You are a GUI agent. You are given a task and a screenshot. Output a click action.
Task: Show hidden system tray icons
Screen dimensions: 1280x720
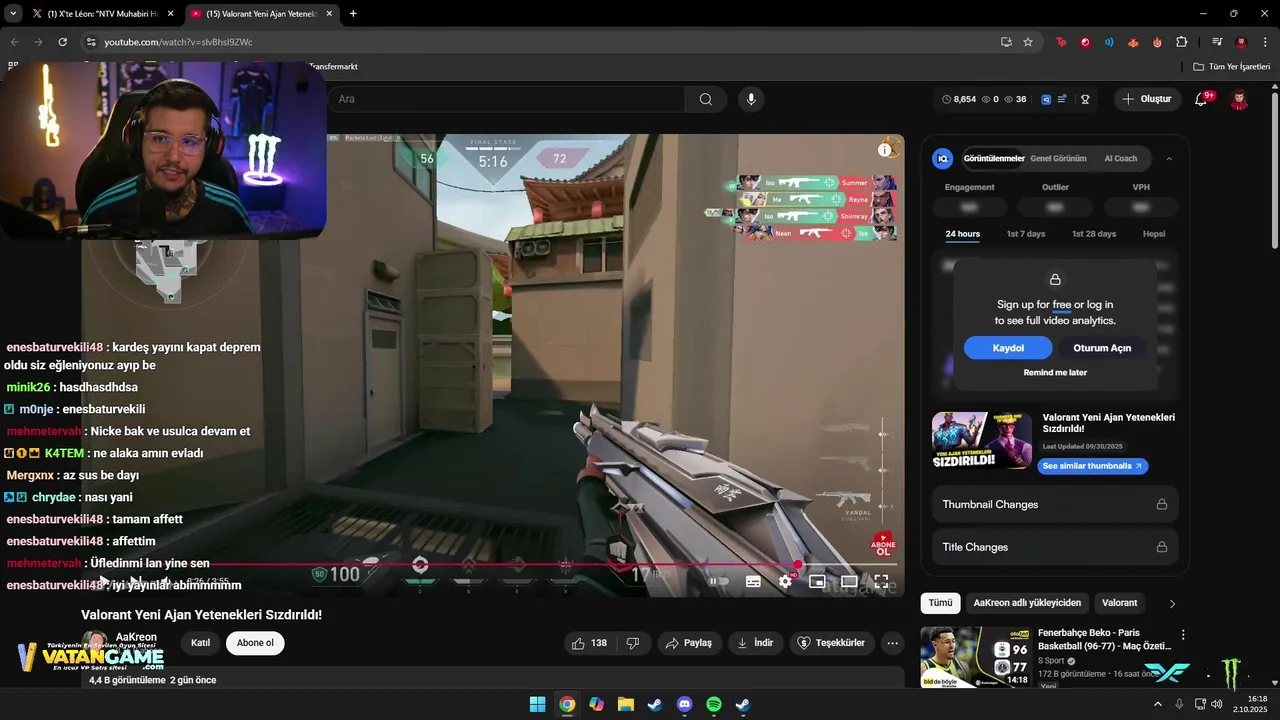pyautogui.click(x=1158, y=704)
